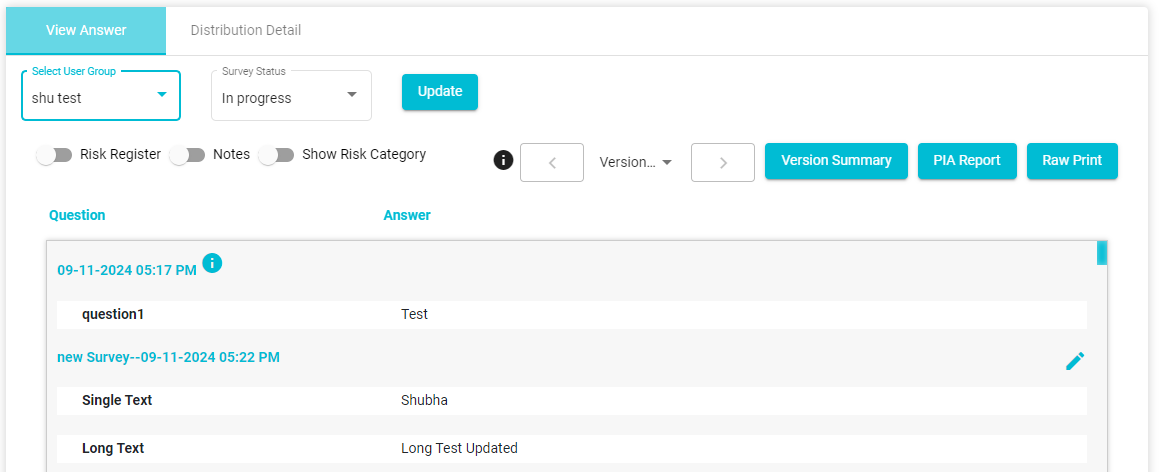
Task: Switch to the Distribution Detail tab
Action: pyautogui.click(x=246, y=30)
